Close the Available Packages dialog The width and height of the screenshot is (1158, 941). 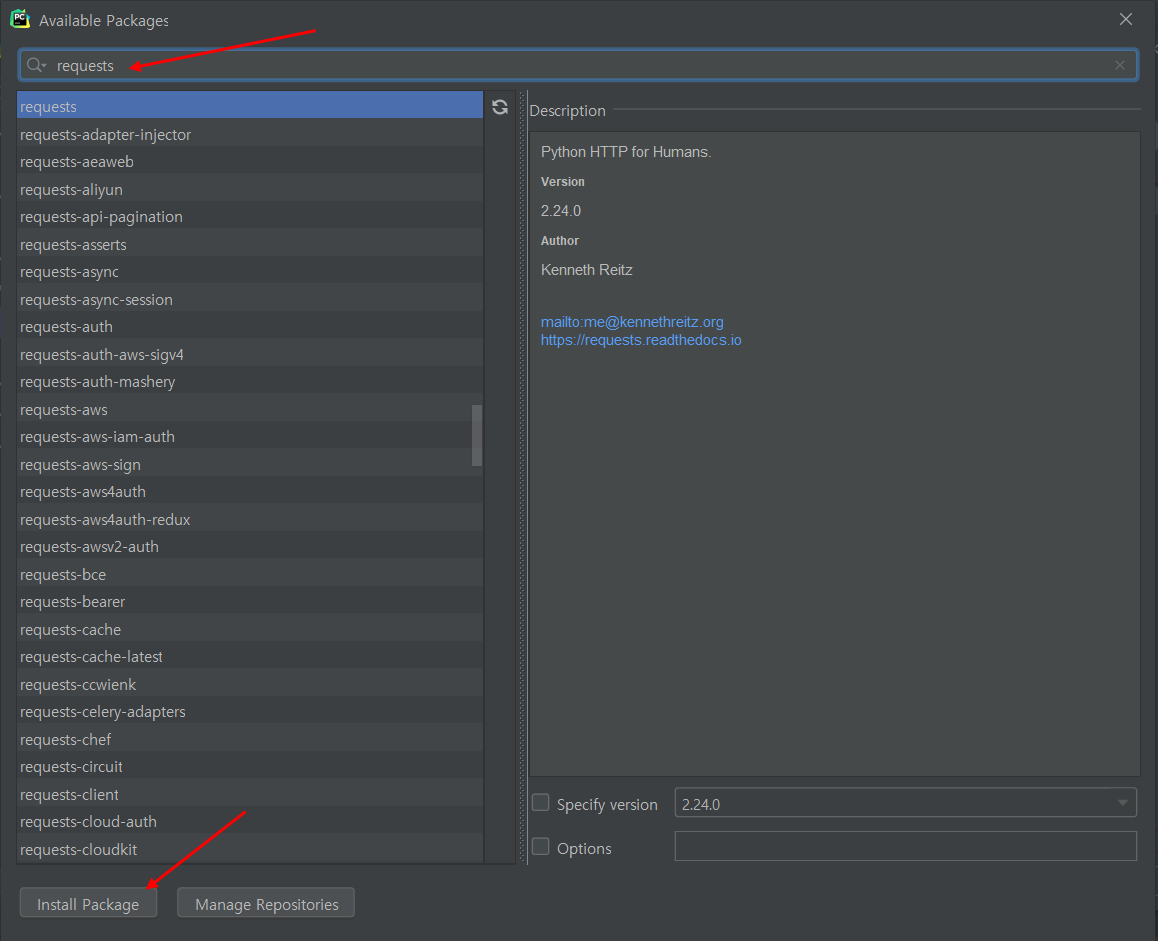click(1126, 19)
